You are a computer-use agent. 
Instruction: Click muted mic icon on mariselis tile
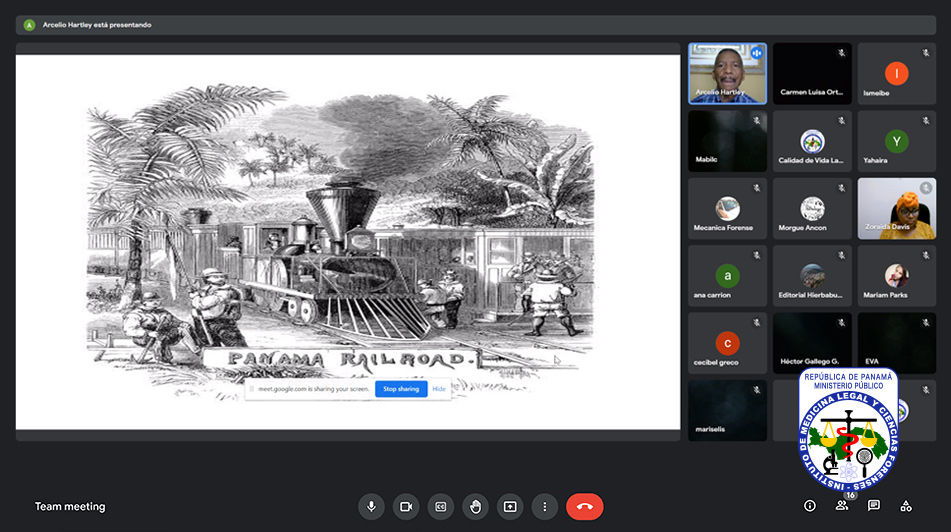[x=756, y=390]
